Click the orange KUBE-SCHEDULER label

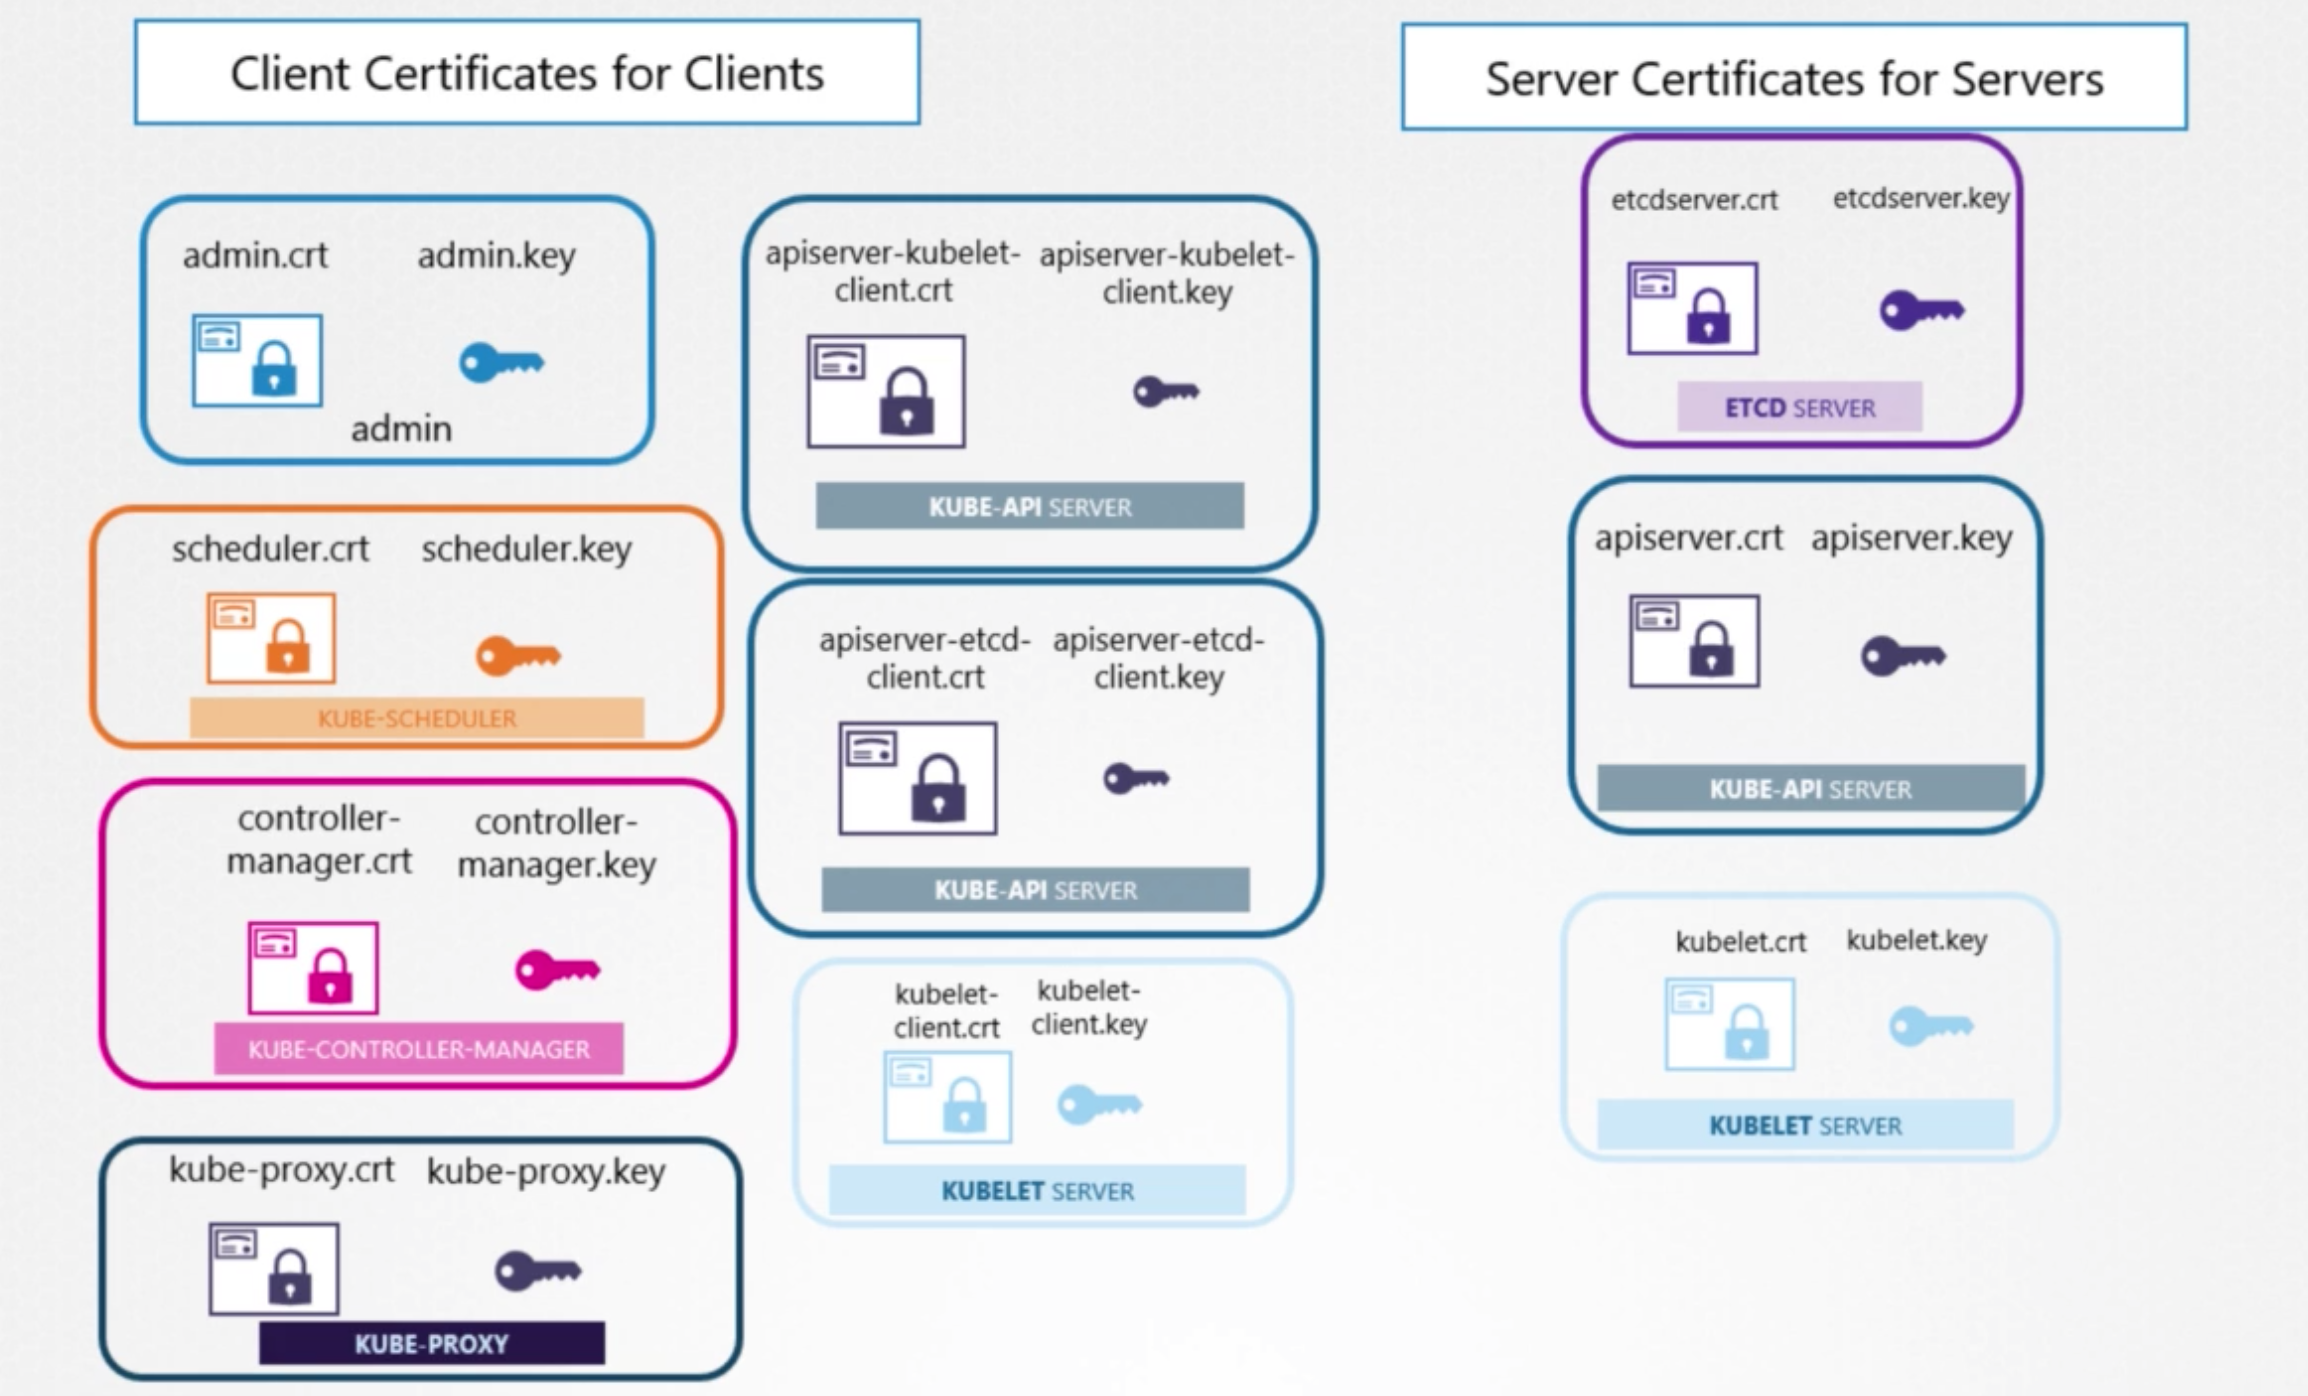pos(417,718)
